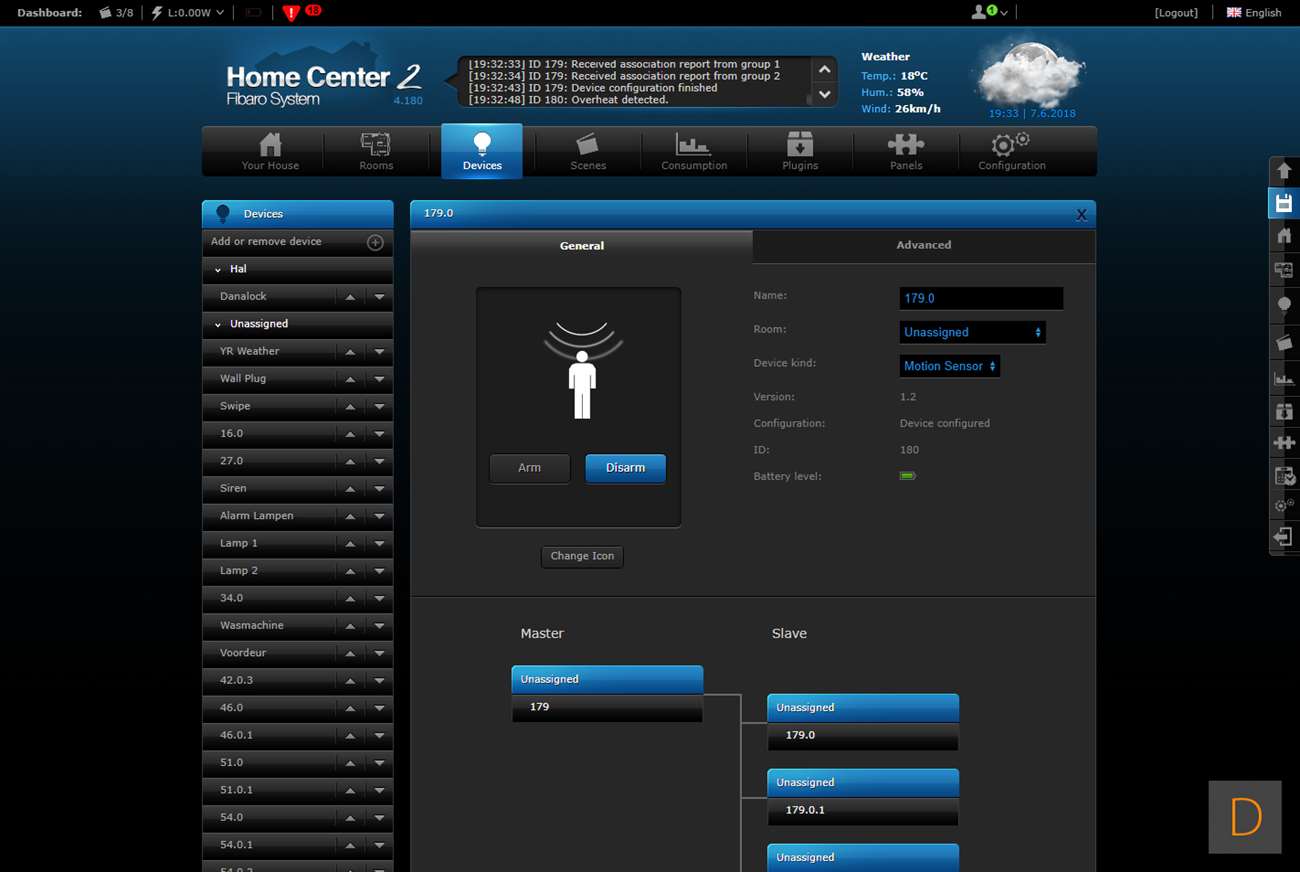Select device 27.0 in the list
This screenshot has width=1300, height=872.
pyautogui.click(x=231, y=461)
